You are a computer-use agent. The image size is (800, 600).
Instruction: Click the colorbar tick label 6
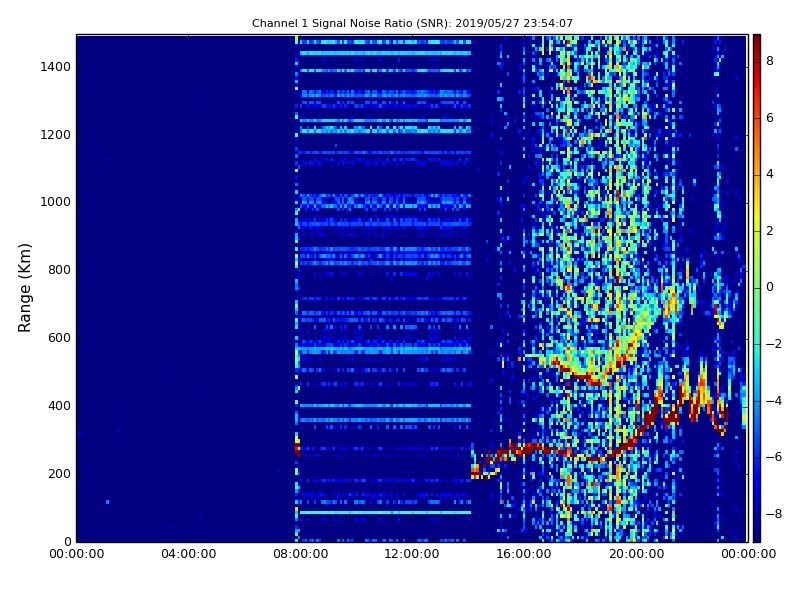(x=770, y=118)
